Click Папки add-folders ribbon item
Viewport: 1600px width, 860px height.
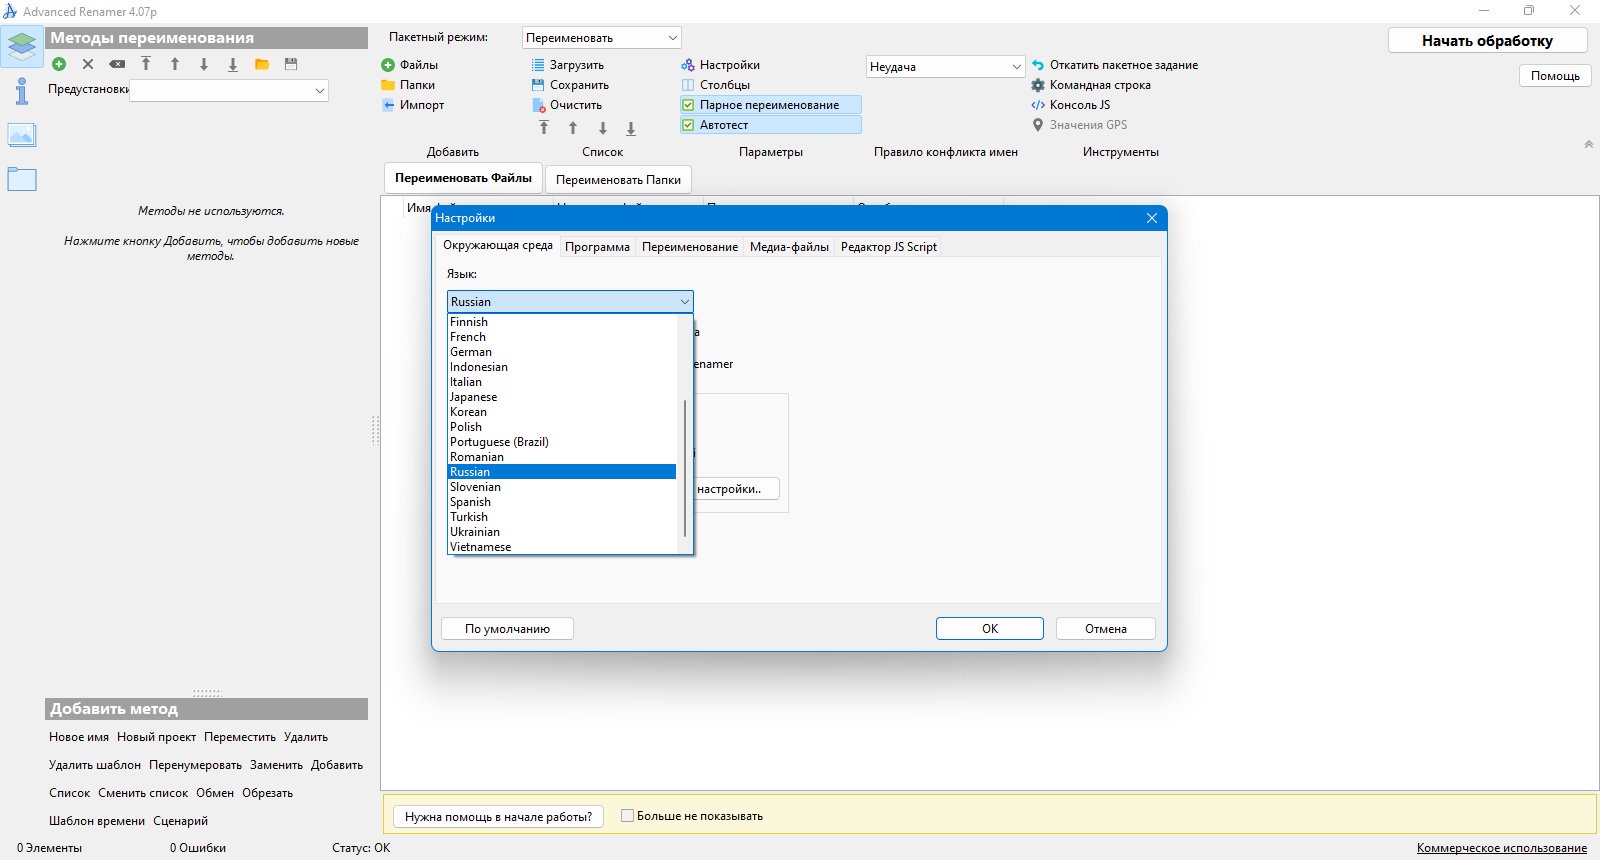pyautogui.click(x=408, y=85)
